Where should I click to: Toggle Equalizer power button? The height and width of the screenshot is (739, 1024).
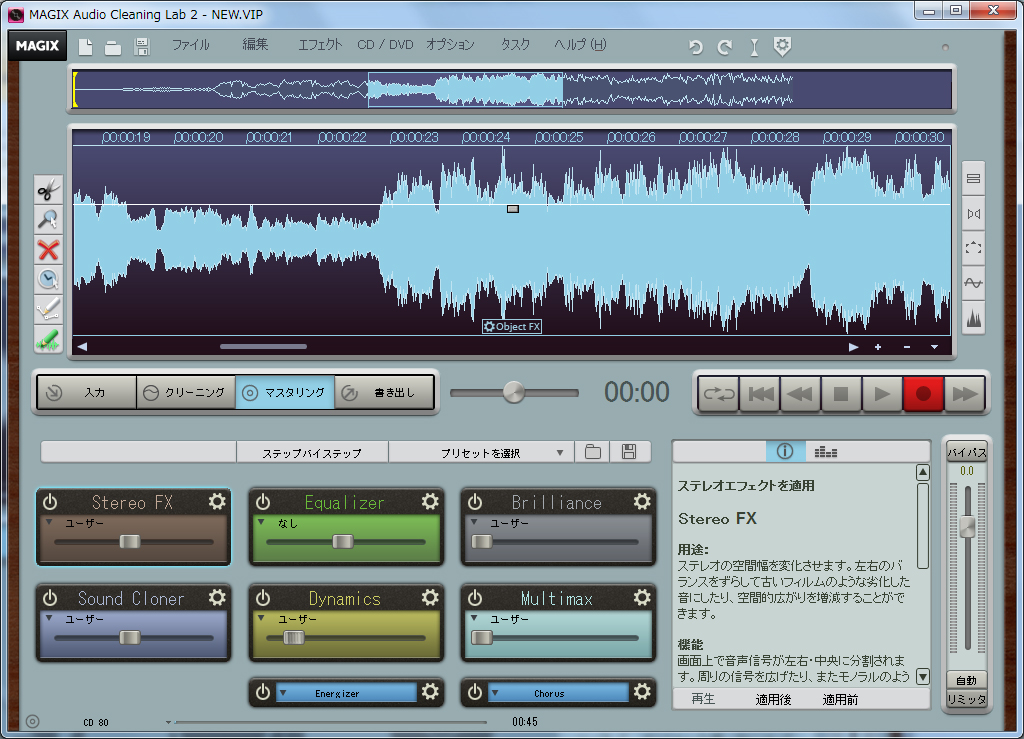click(x=263, y=502)
